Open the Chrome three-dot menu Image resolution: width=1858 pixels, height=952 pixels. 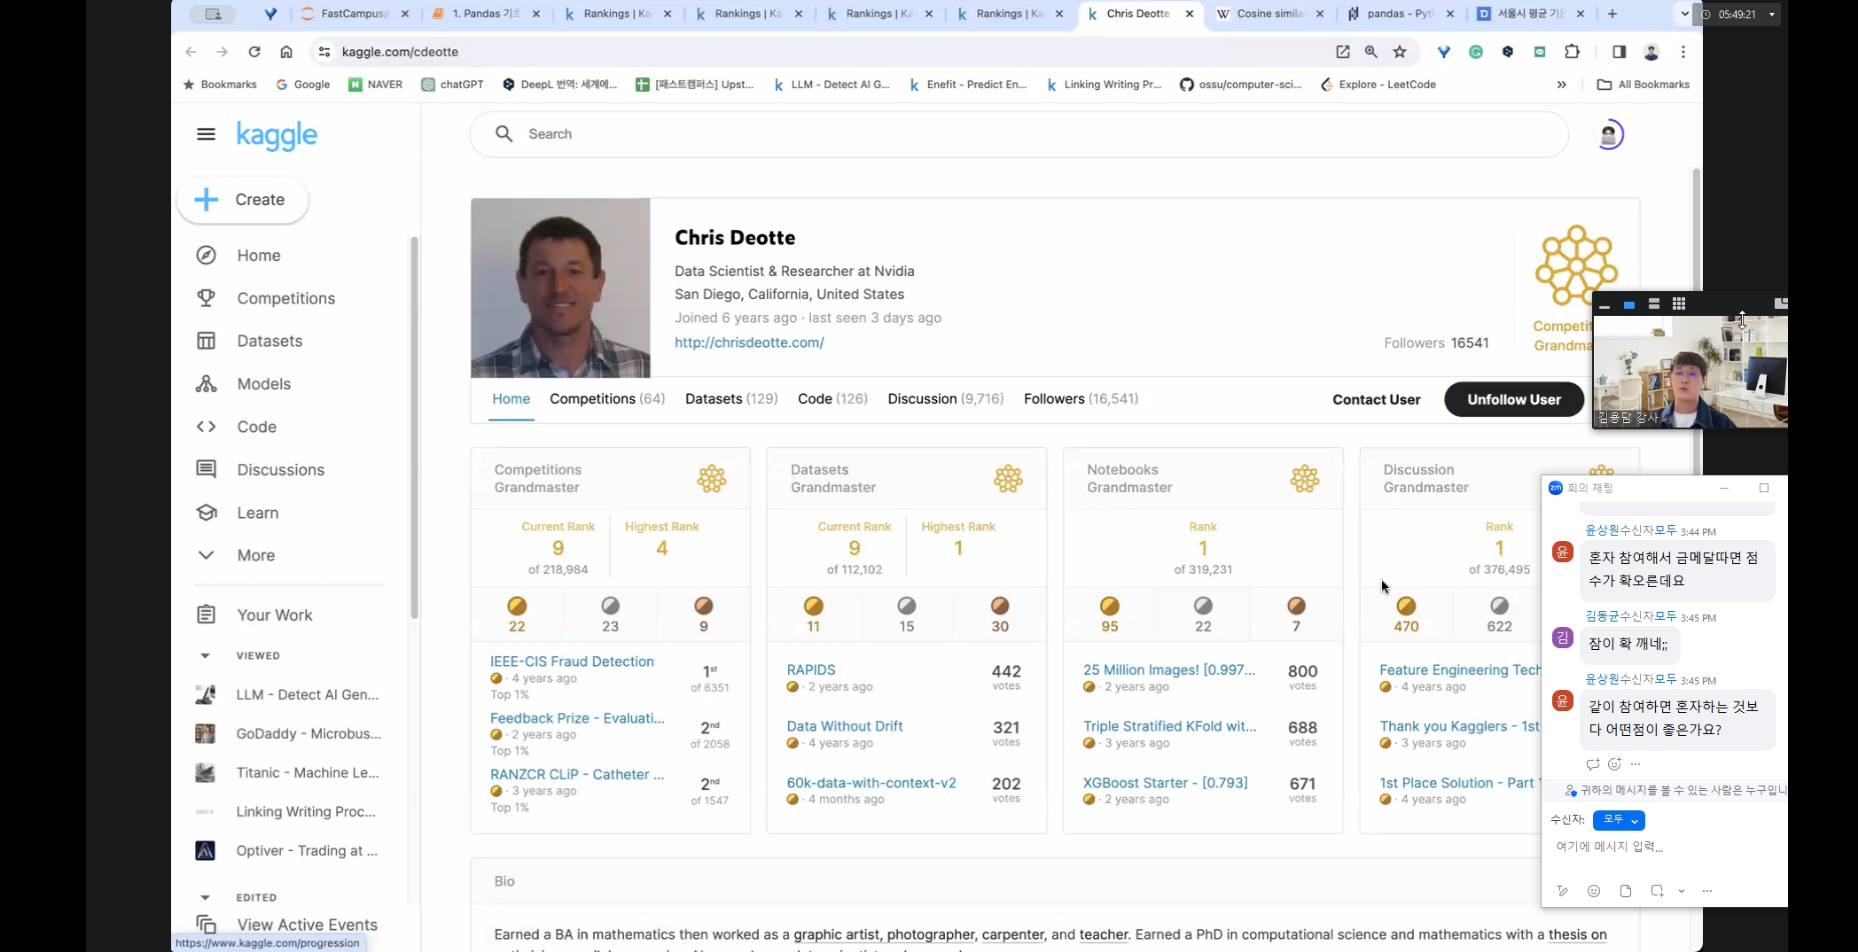click(1683, 52)
